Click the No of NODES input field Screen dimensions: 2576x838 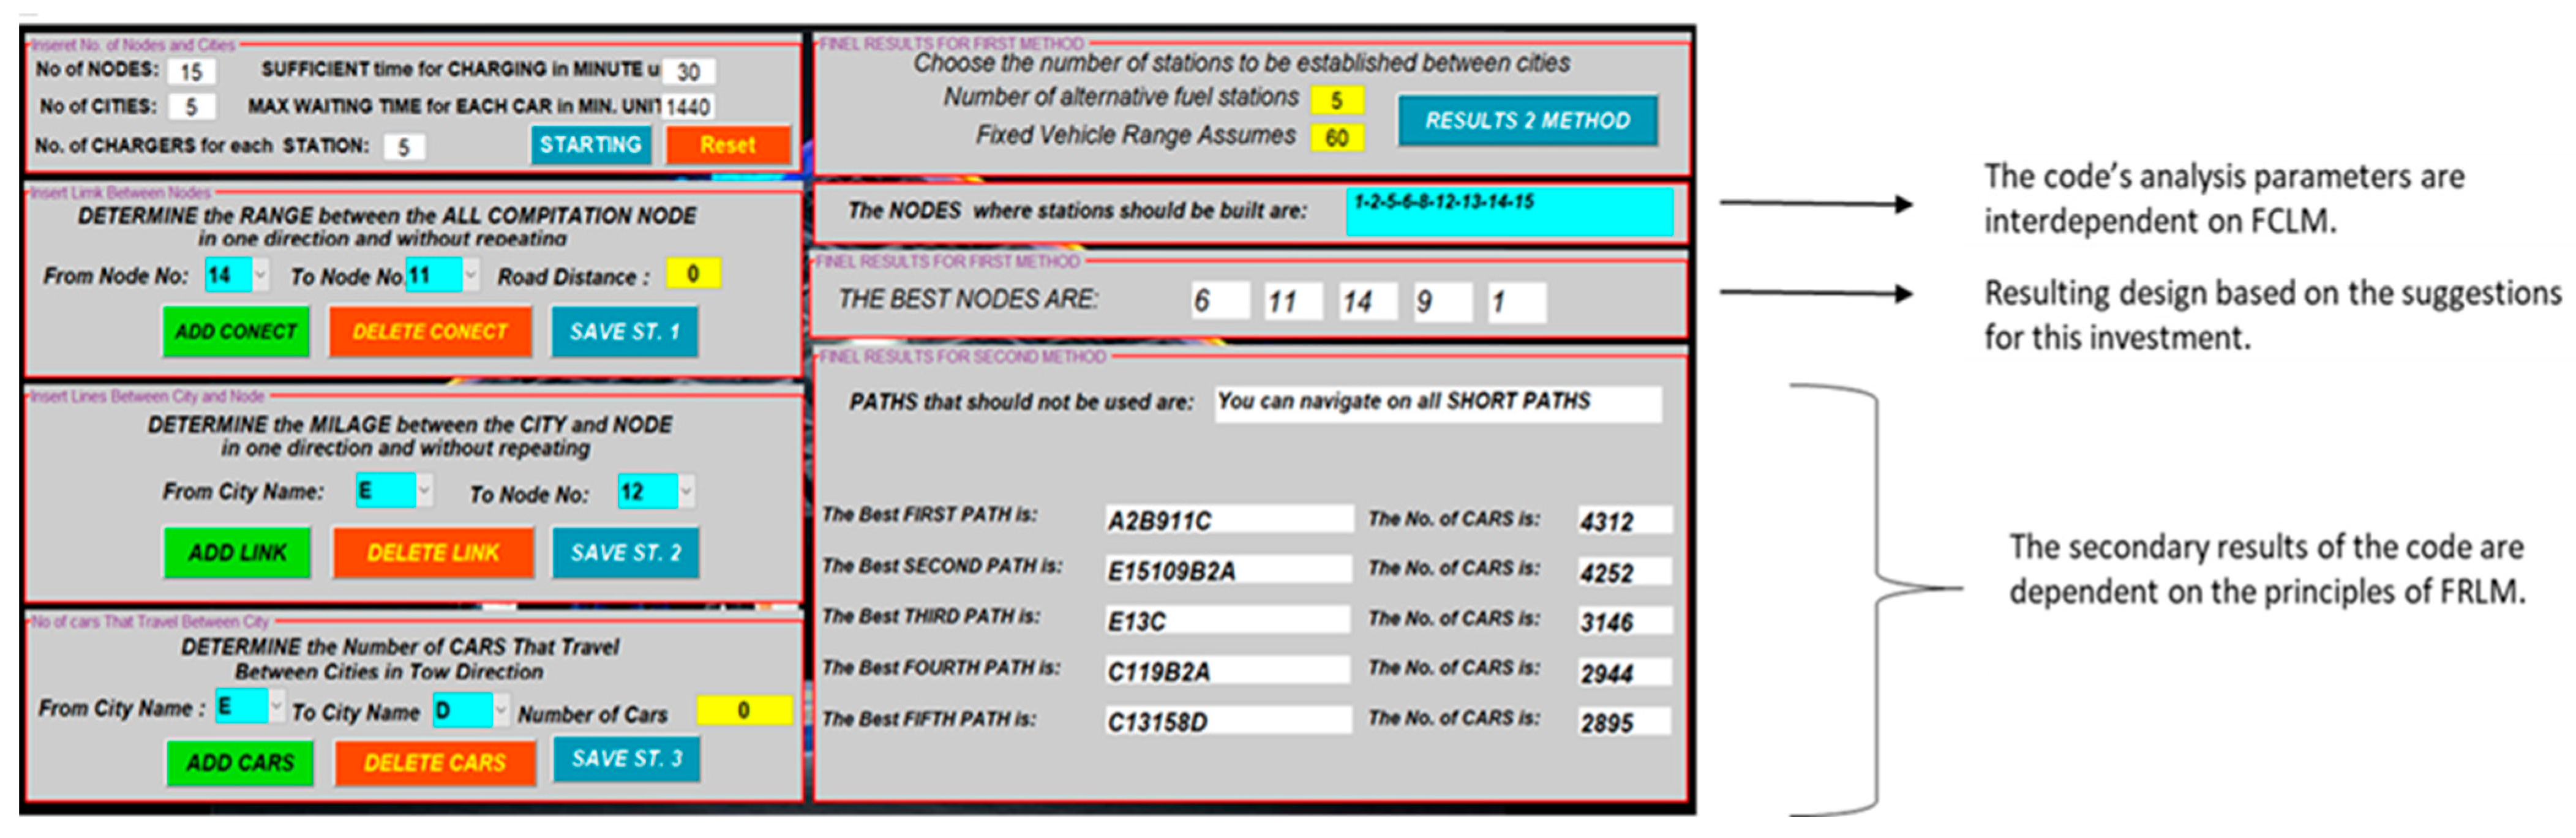191,71
